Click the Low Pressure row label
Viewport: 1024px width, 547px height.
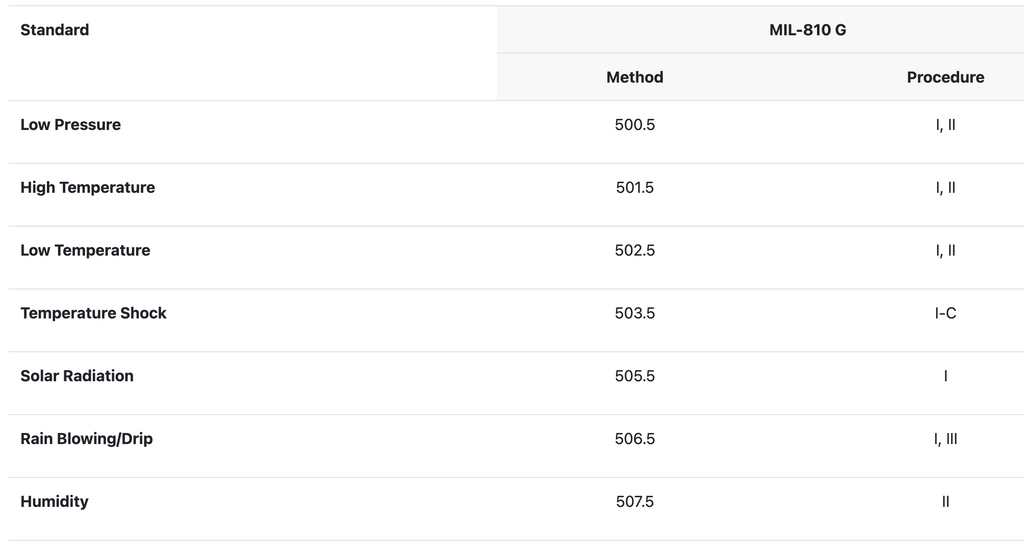pos(70,125)
